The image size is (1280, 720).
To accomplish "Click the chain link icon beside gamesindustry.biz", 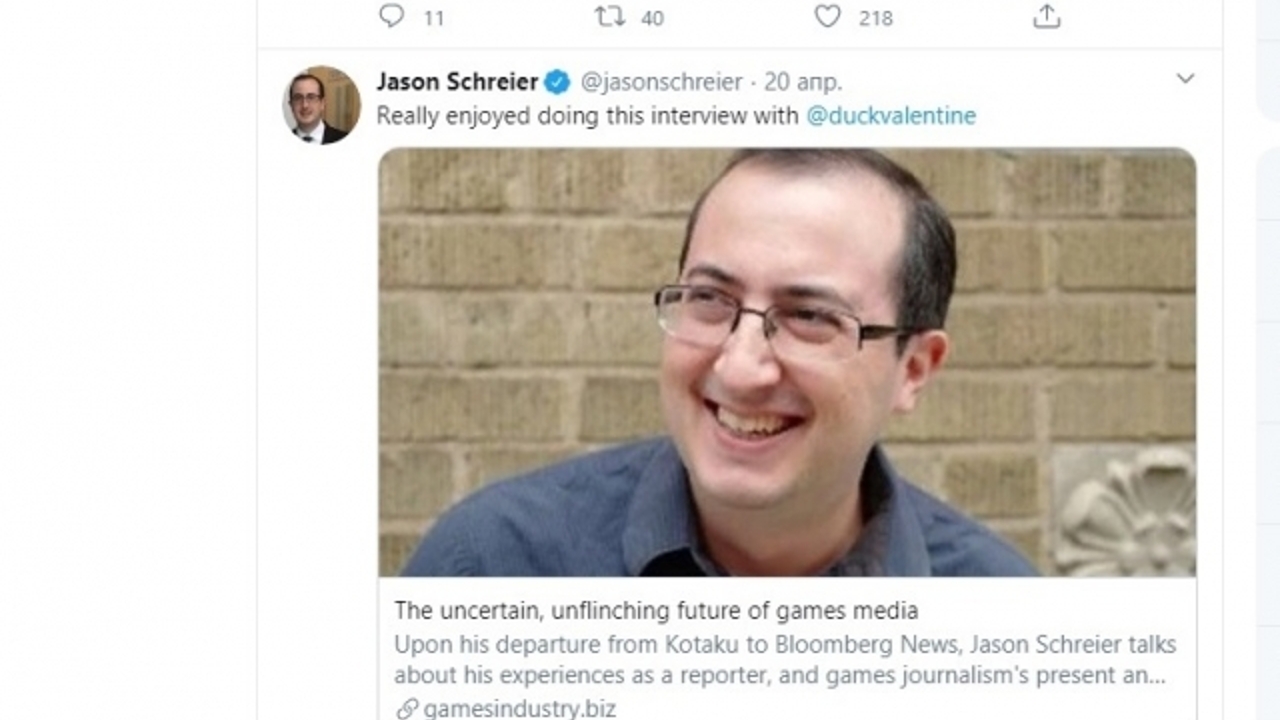I will tap(406, 709).
